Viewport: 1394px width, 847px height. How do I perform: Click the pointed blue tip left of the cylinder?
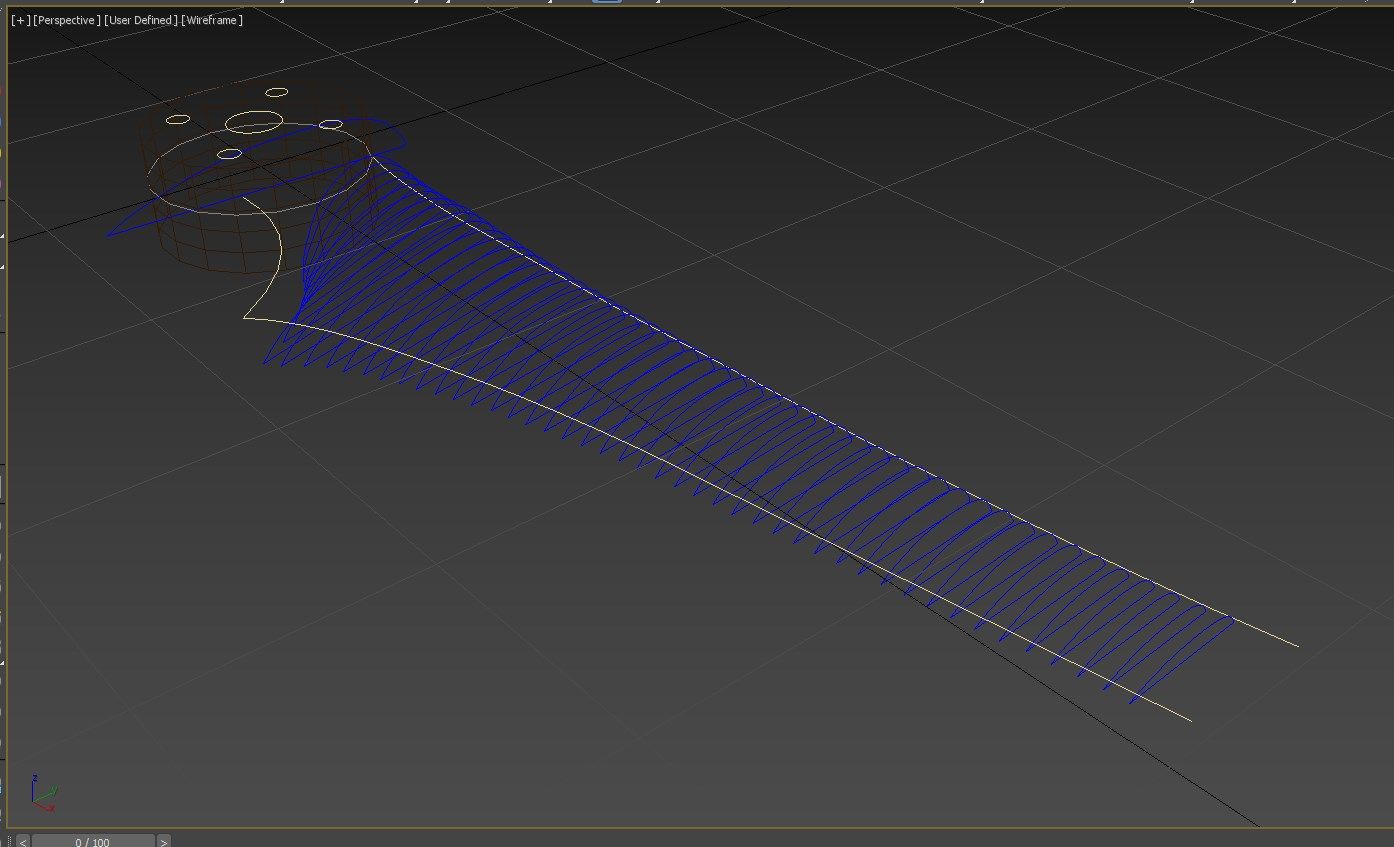point(110,235)
